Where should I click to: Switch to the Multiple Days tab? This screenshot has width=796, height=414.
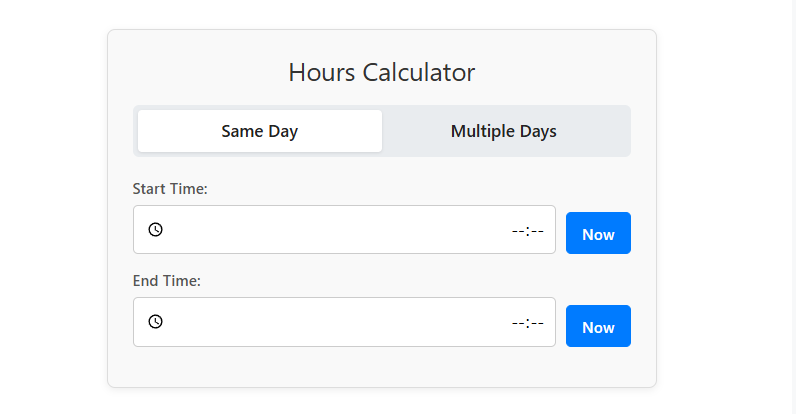tap(503, 131)
